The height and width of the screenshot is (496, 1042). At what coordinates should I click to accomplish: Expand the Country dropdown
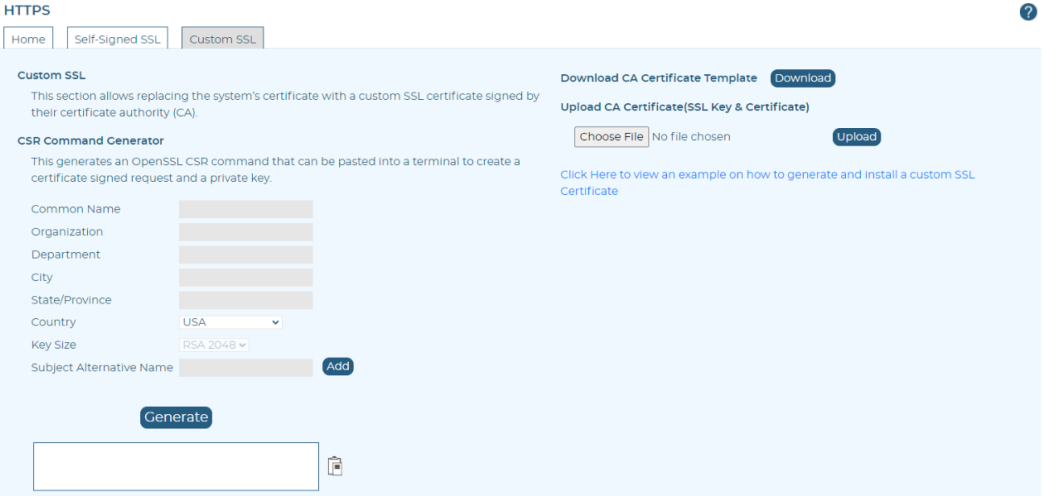coord(231,322)
